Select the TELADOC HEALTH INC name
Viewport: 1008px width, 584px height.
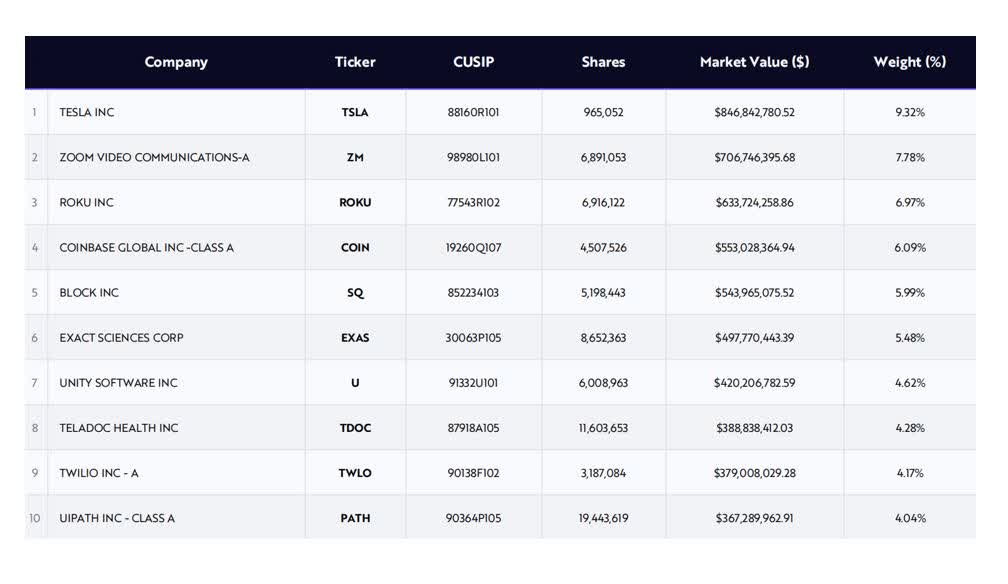pyautogui.click(x=119, y=428)
